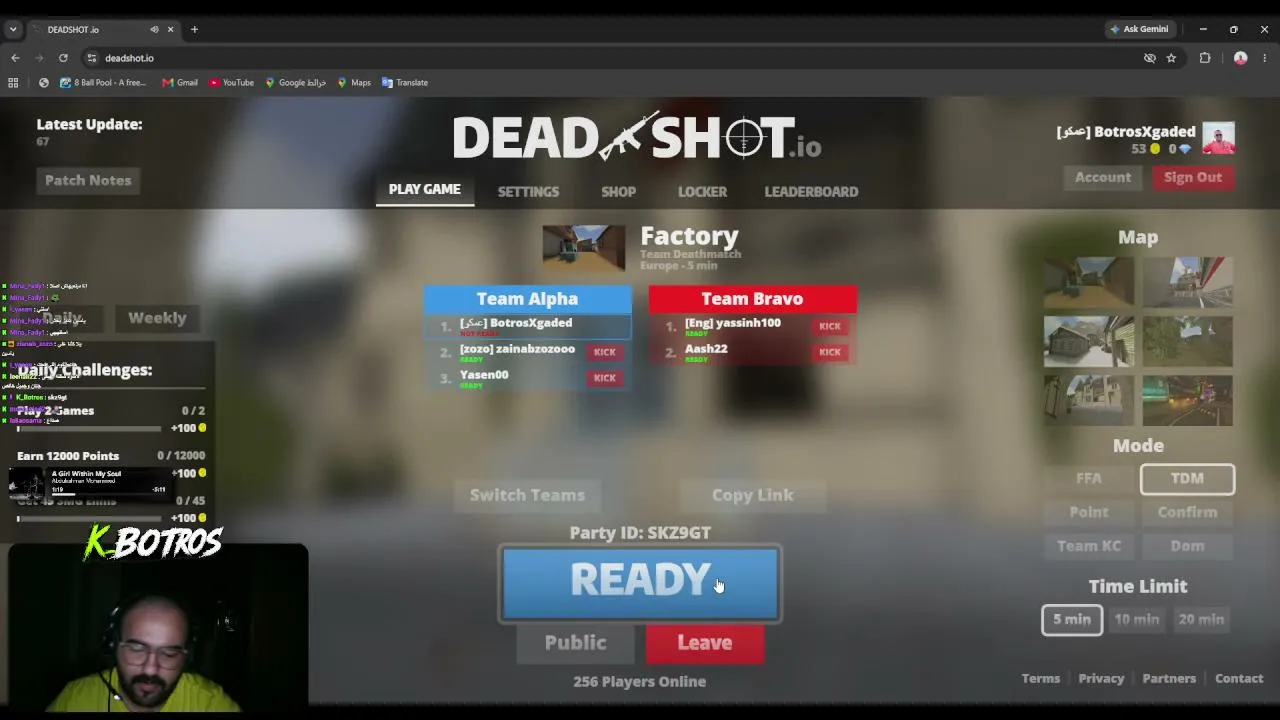Set time limit to 20 min
The image size is (1280, 720).
(x=1201, y=620)
